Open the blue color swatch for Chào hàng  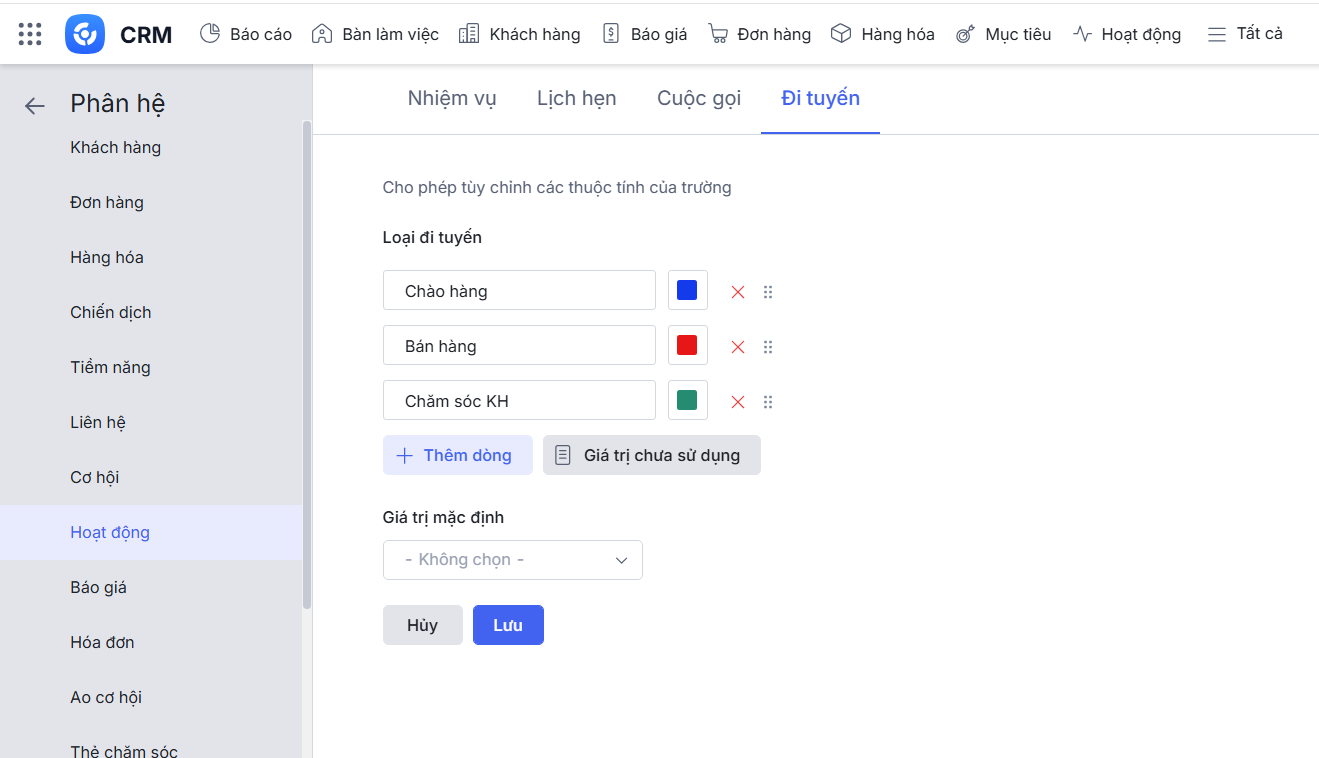[687, 291]
